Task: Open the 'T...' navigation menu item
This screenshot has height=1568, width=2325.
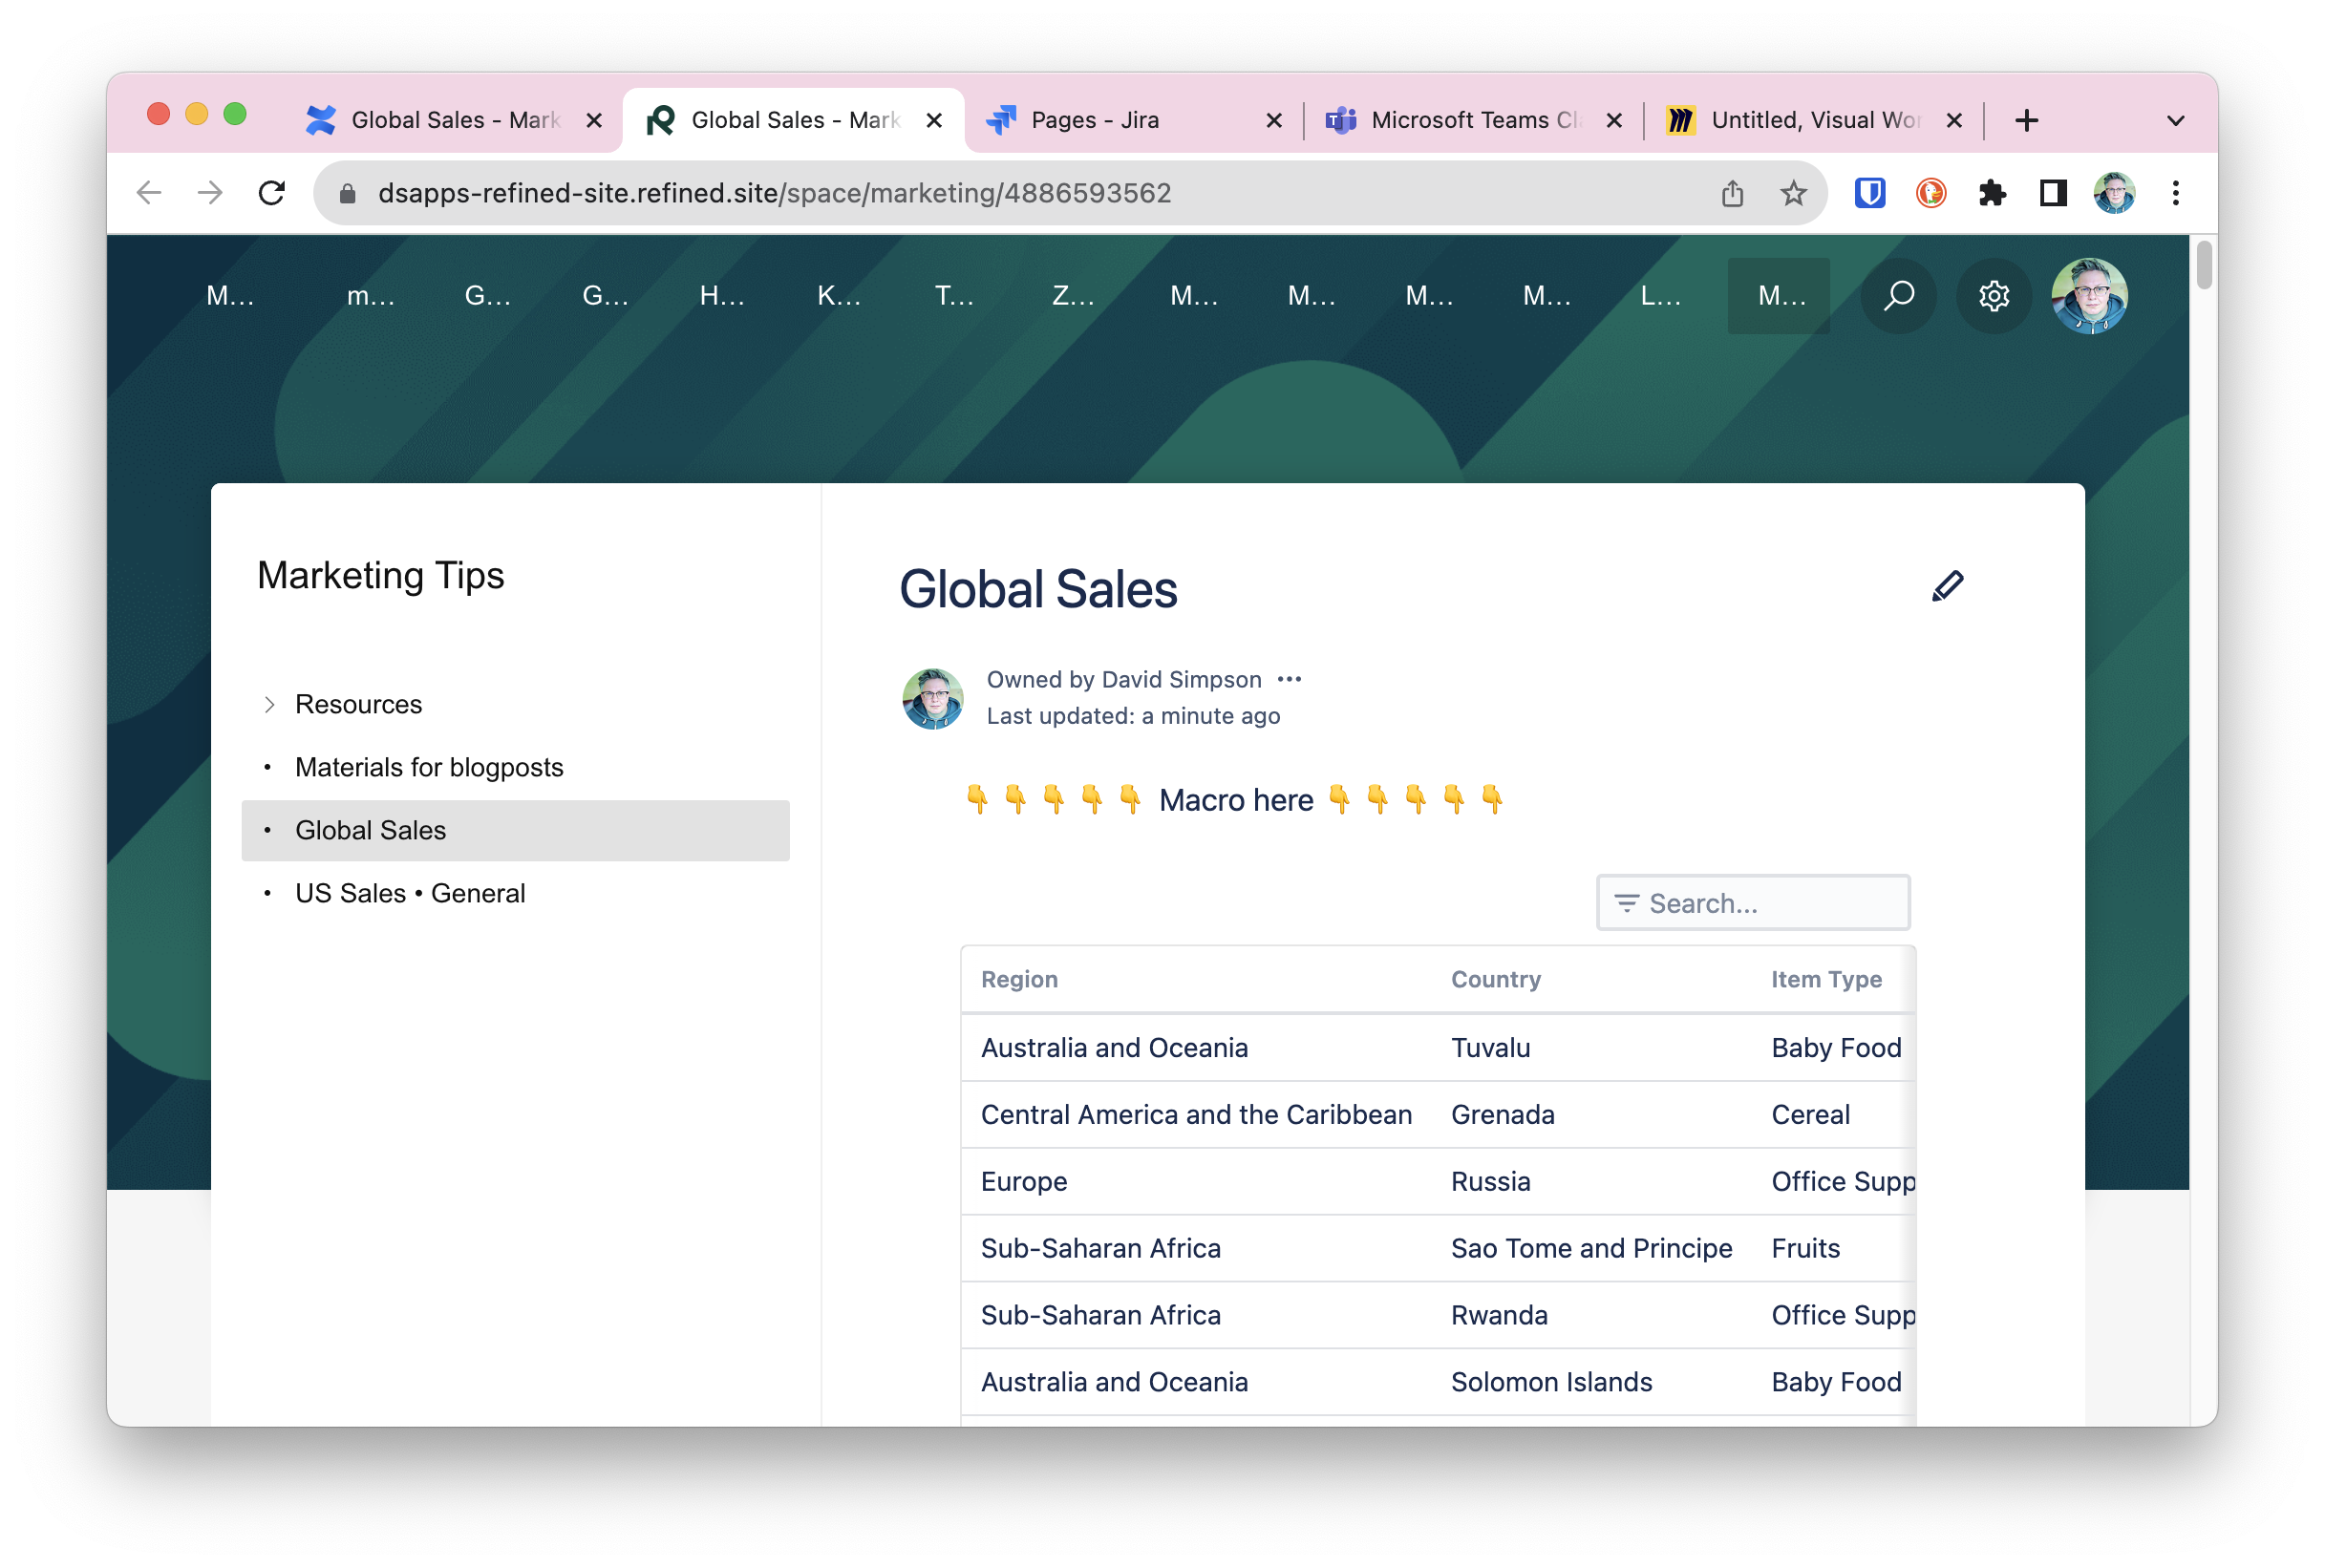Action: (x=955, y=296)
